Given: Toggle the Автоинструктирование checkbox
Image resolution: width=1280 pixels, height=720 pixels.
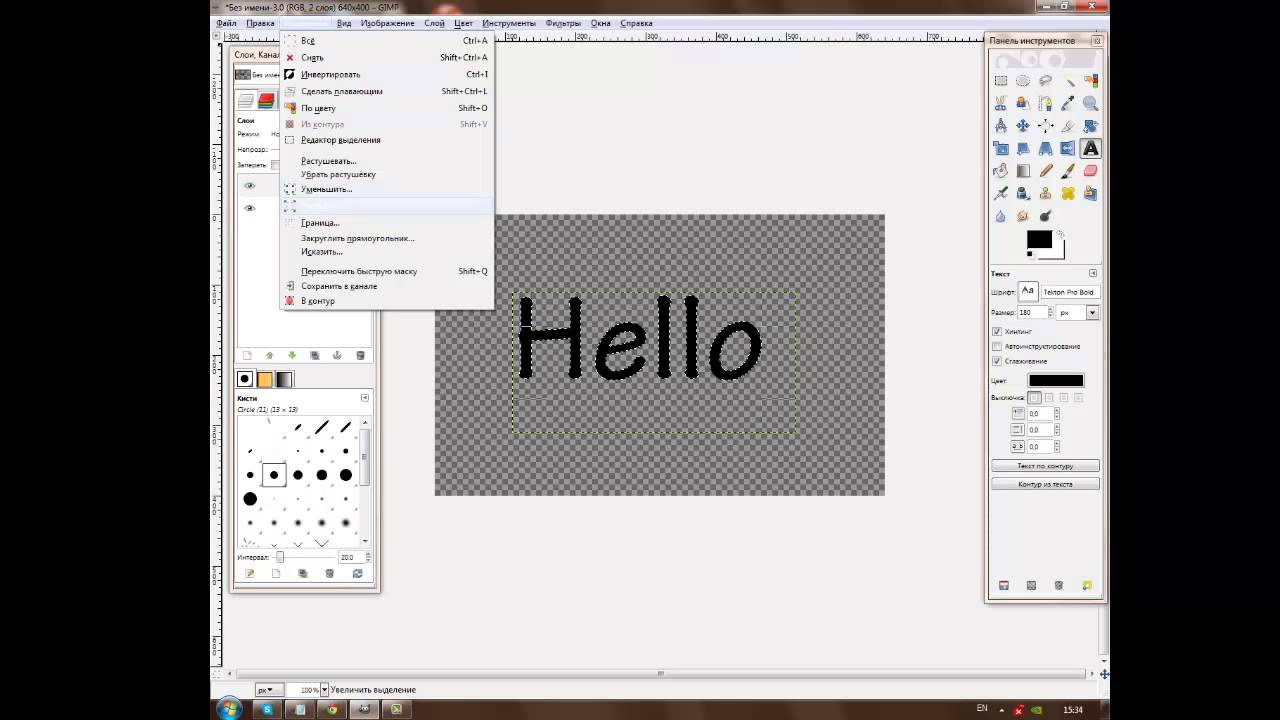Looking at the screenshot, I should click(997, 346).
